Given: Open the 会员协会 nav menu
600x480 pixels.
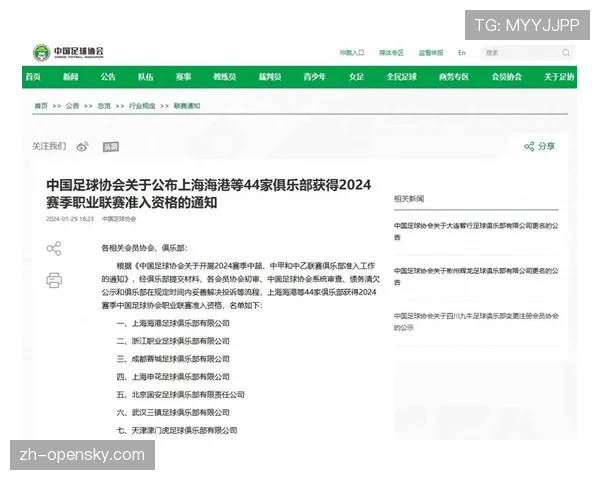Looking at the screenshot, I should tap(507, 77).
